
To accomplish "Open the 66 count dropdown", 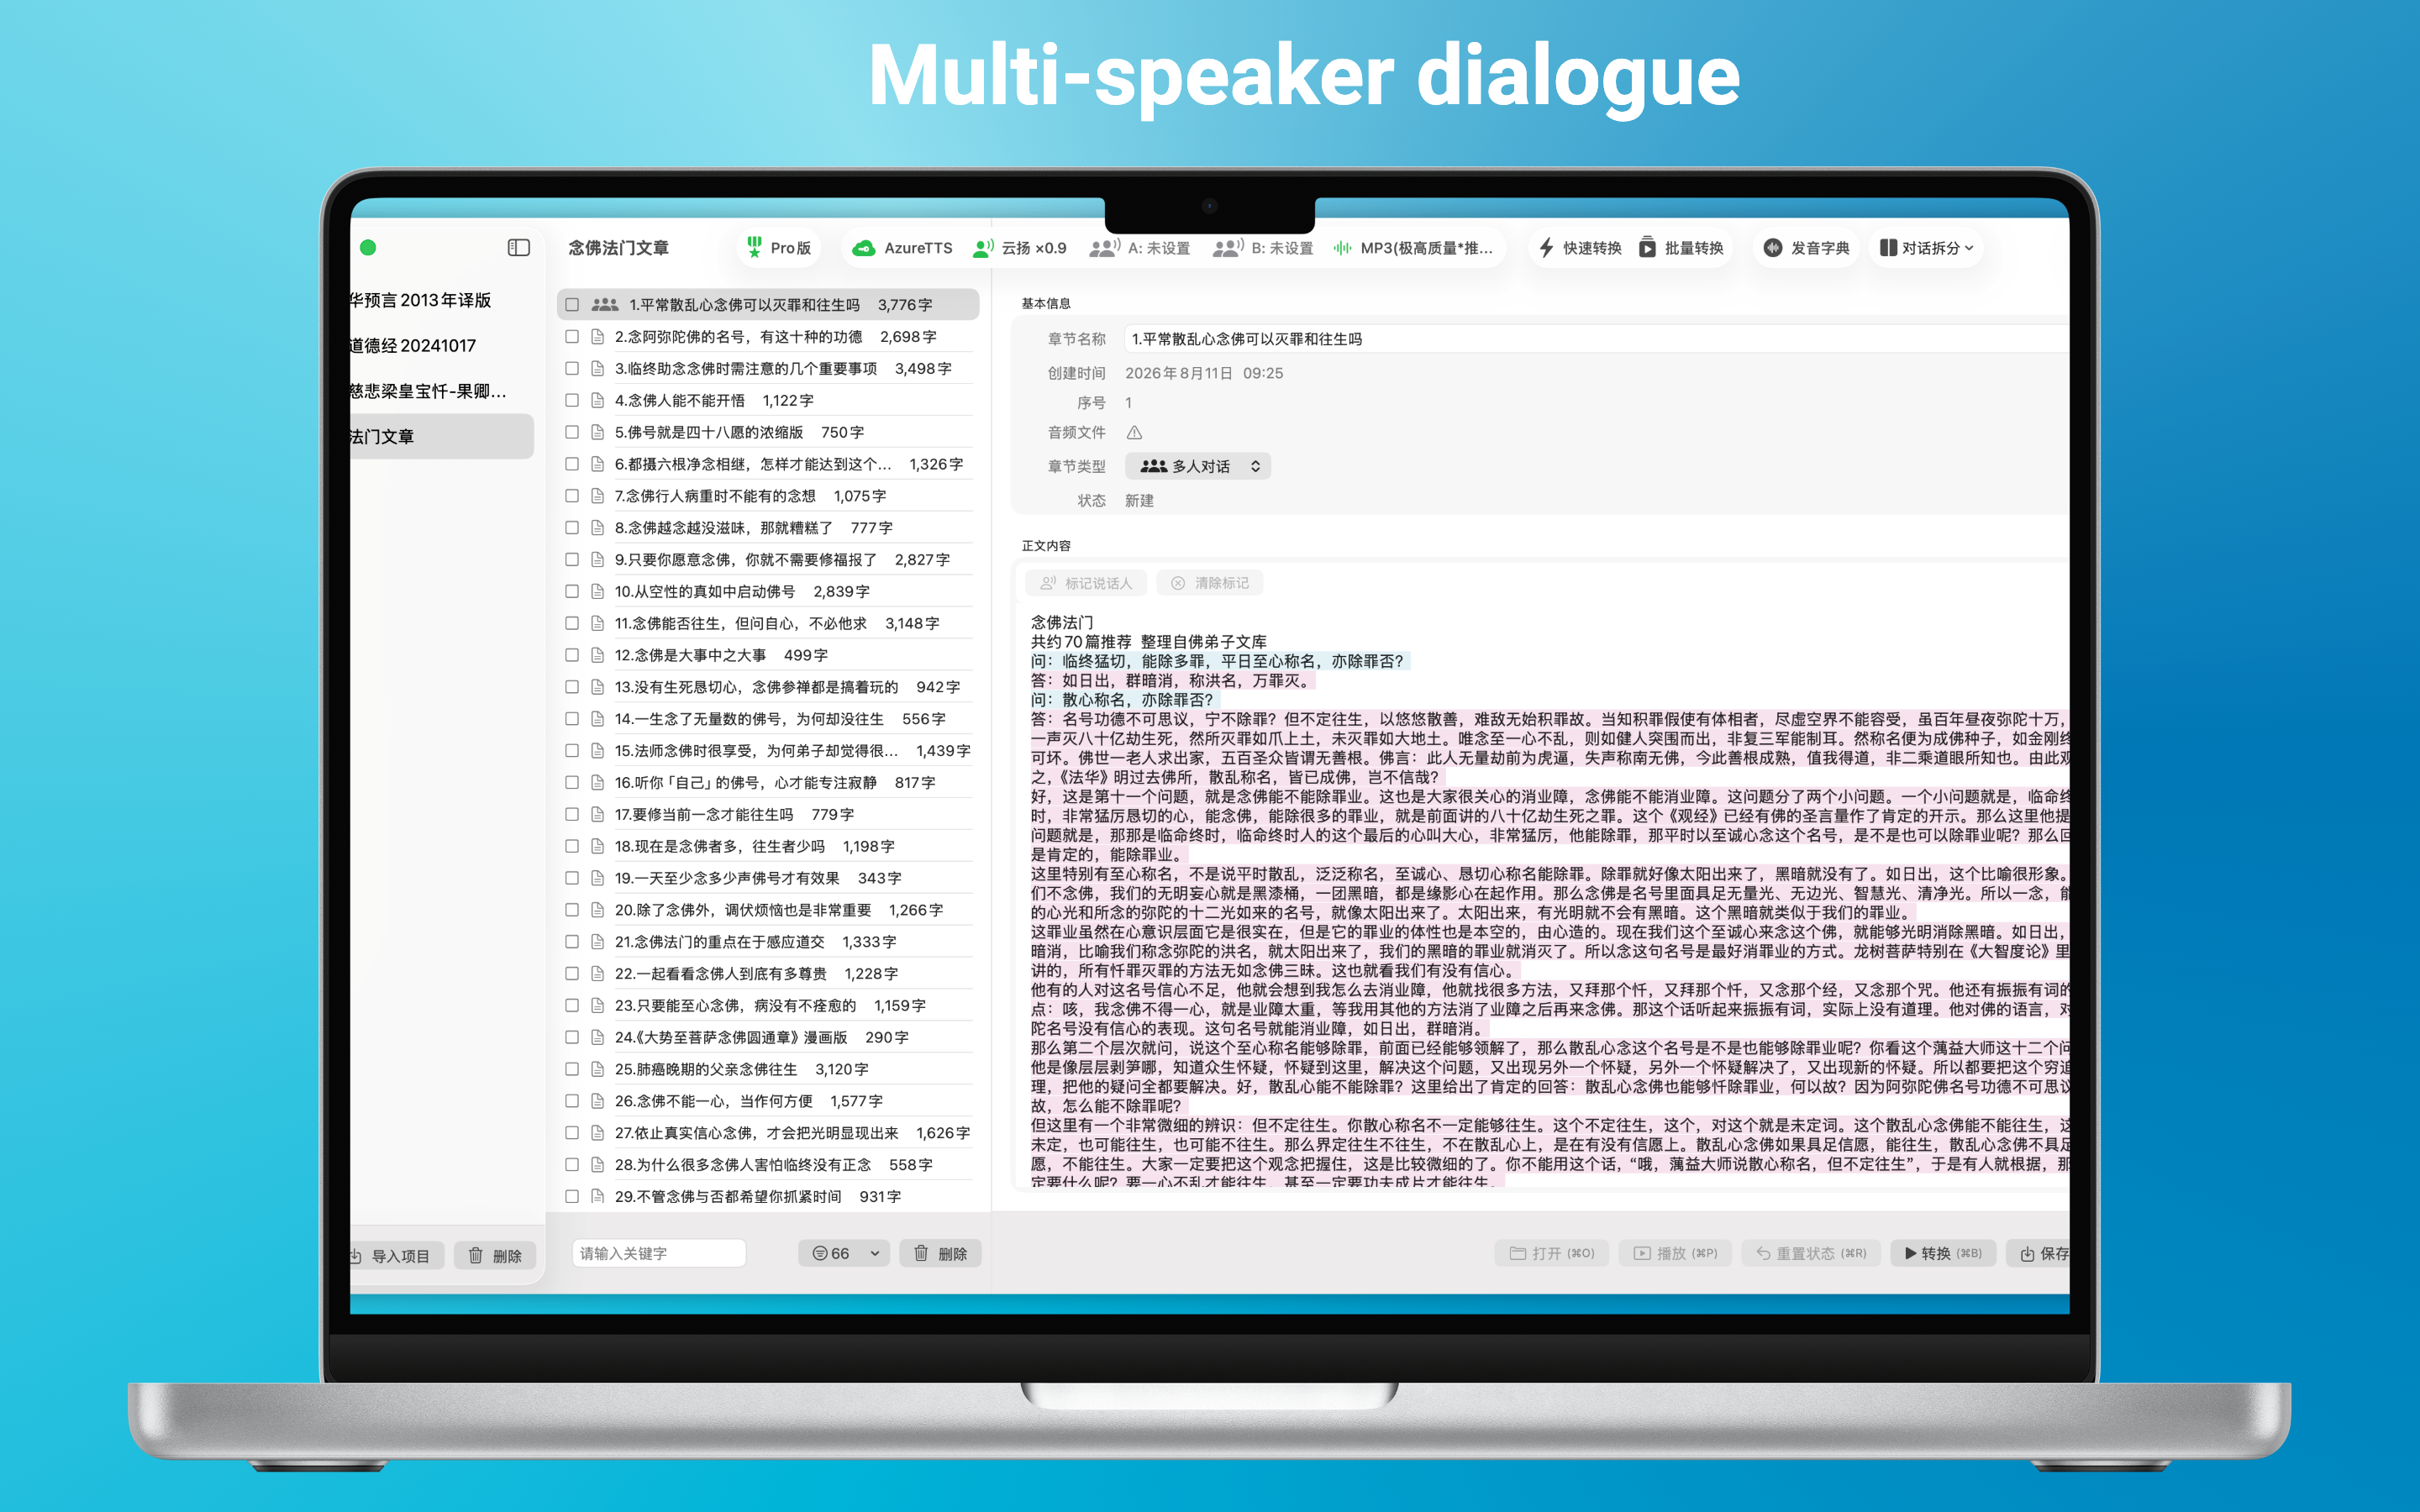I will tap(844, 1253).
